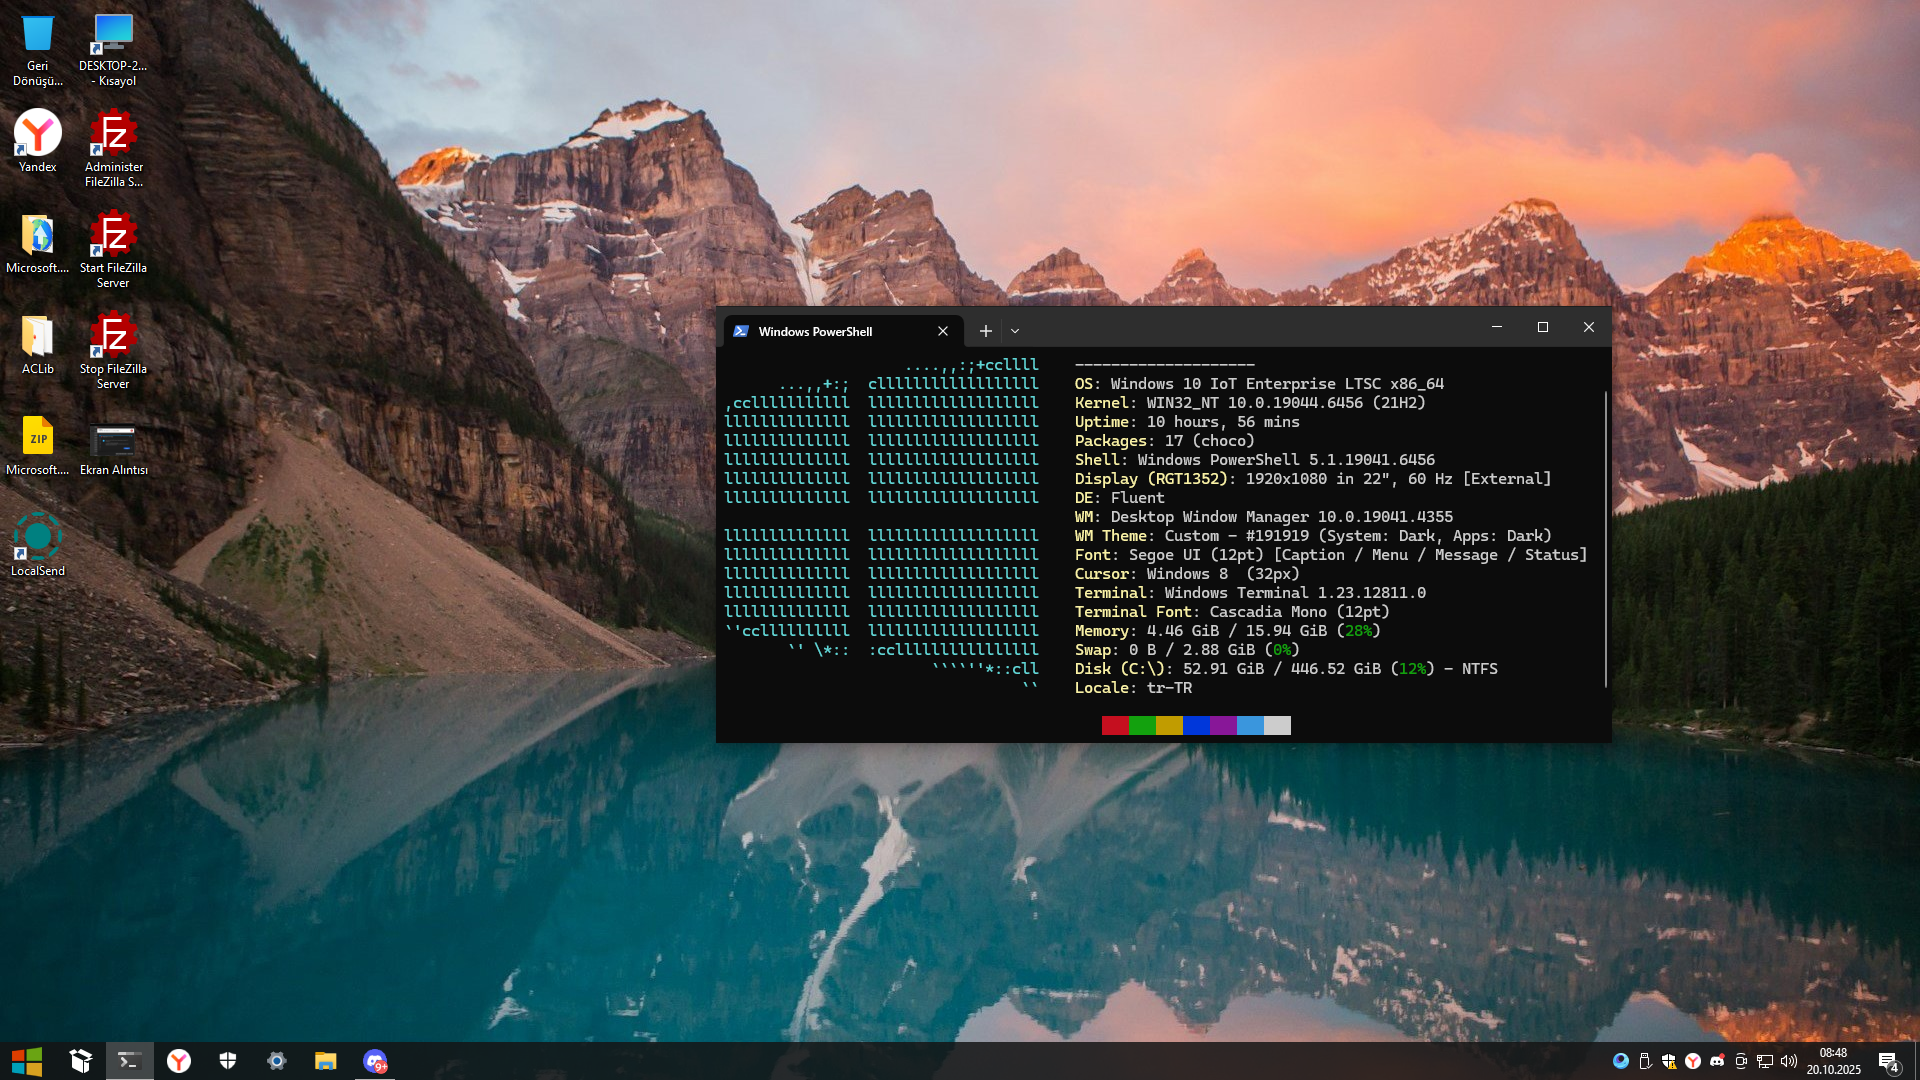Click the 'Locale: tr-TR' line

coord(1133,688)
